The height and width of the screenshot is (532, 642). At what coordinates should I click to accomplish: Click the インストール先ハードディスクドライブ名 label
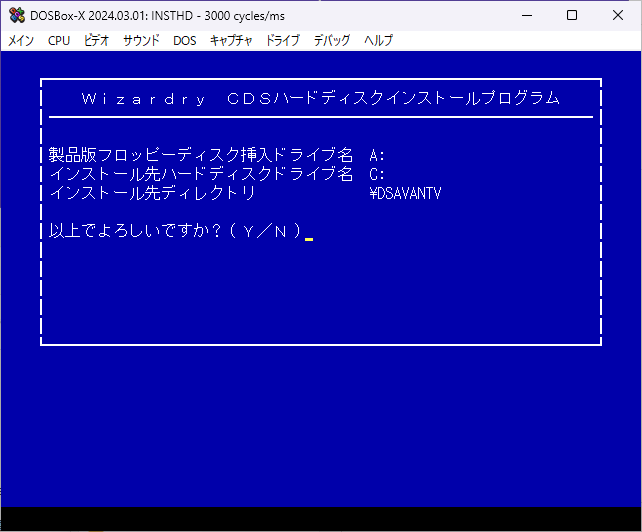(201, 174)
